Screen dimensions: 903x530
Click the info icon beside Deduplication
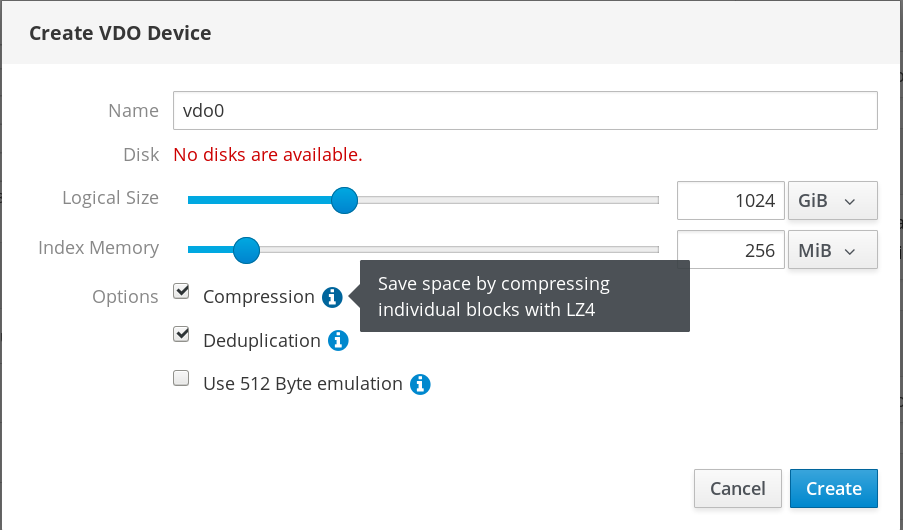pos(338,340)
